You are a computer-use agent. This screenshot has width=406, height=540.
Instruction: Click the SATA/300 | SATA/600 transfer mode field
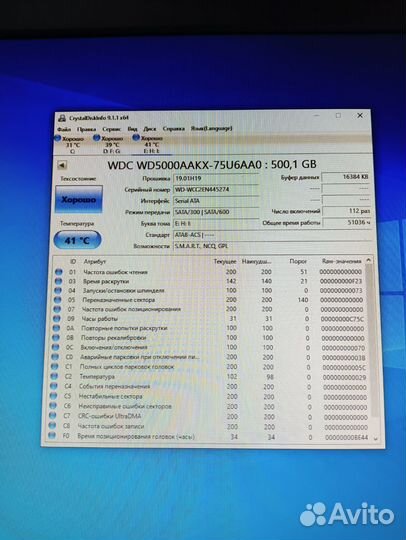[x=216, y=212]
